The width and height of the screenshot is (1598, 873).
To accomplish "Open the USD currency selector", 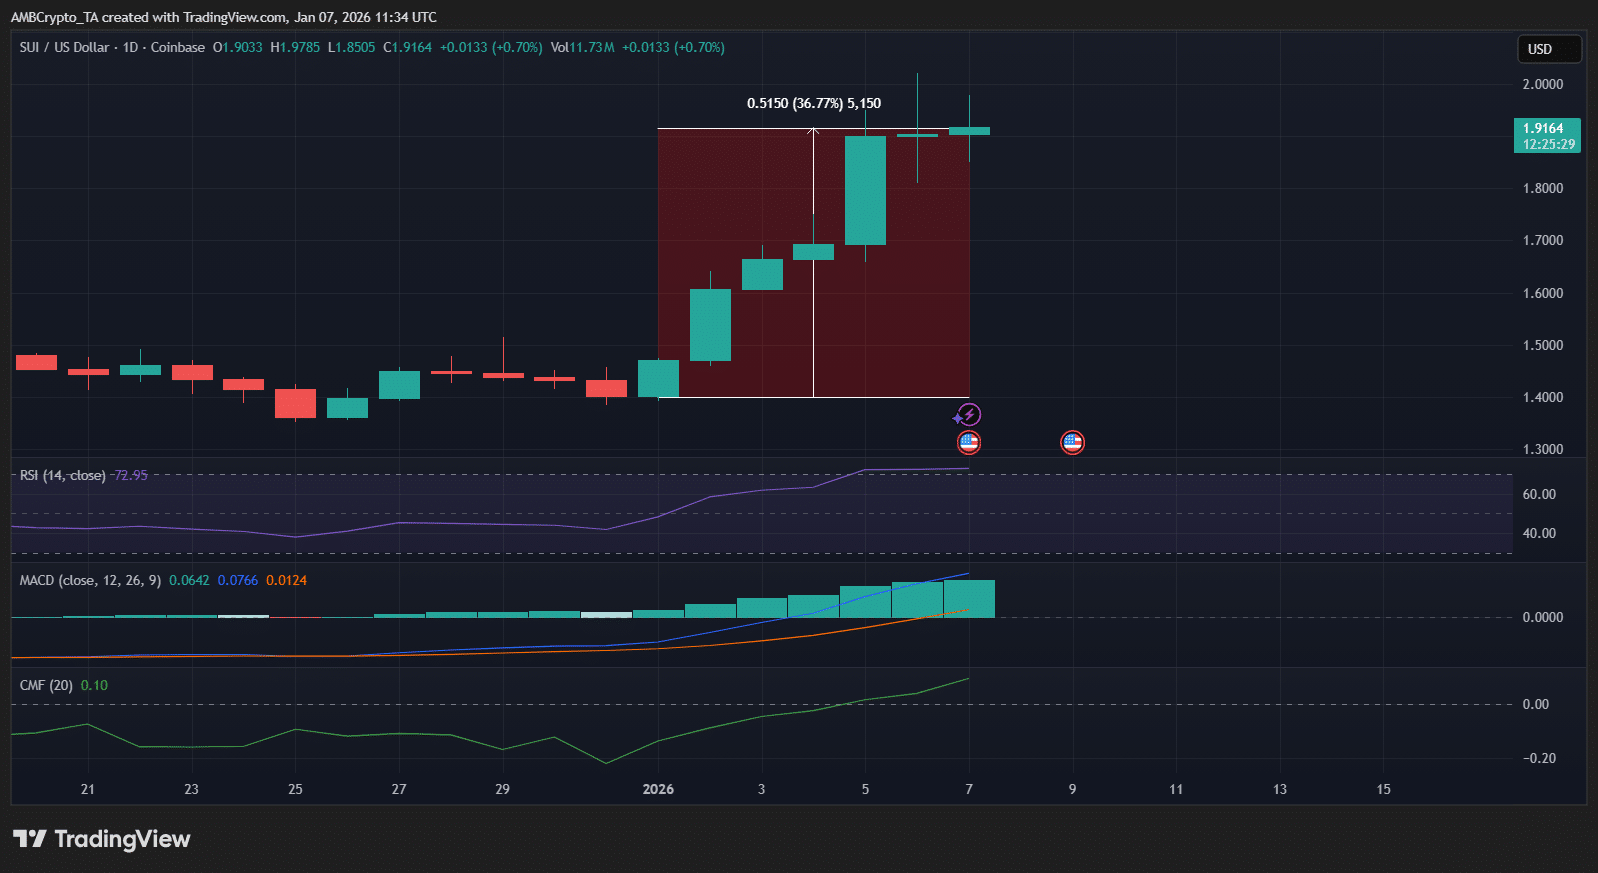I will [1548, 49].
